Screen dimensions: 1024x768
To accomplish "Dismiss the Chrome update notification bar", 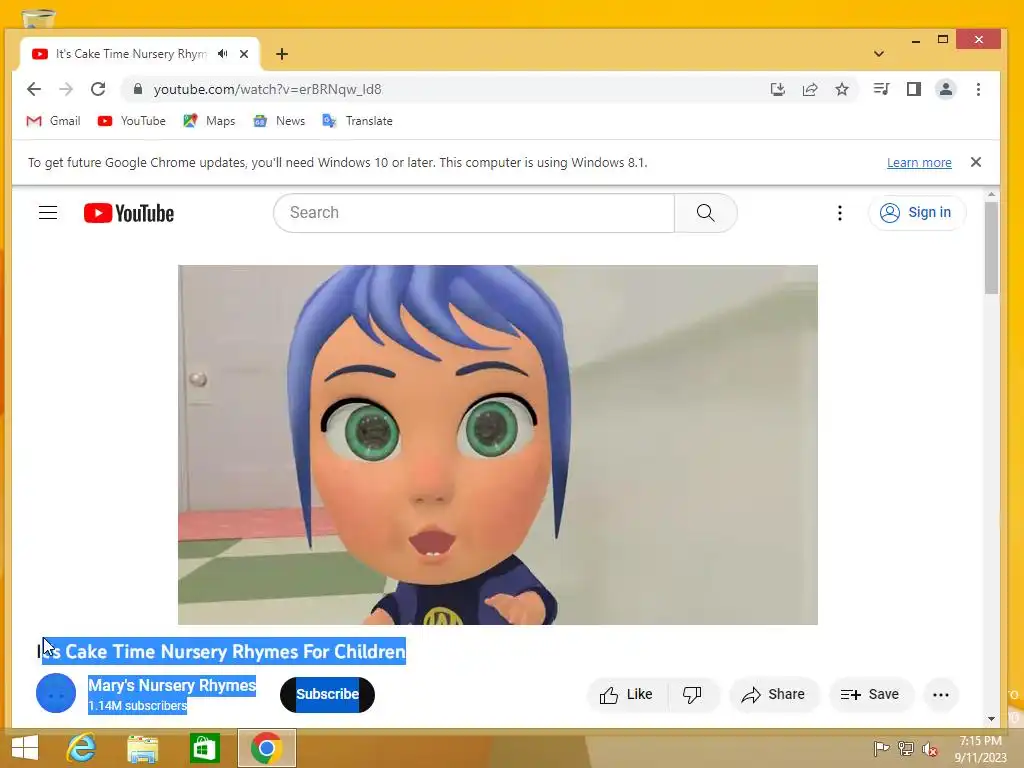I will pyautogui.click(x=976, y=162).
